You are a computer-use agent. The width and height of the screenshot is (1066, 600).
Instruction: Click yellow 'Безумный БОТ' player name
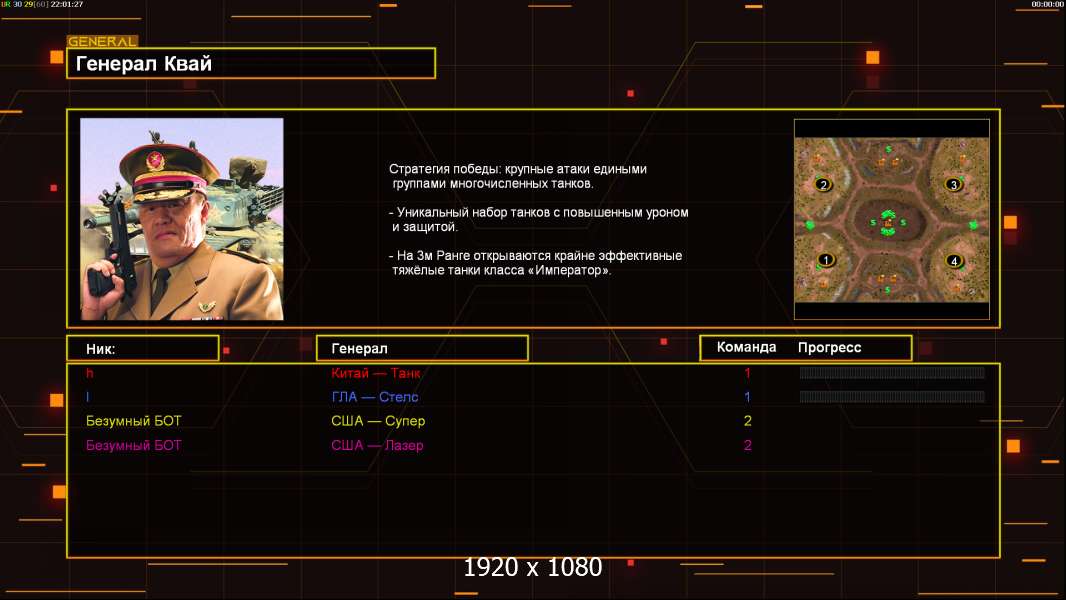coord(134,421)
